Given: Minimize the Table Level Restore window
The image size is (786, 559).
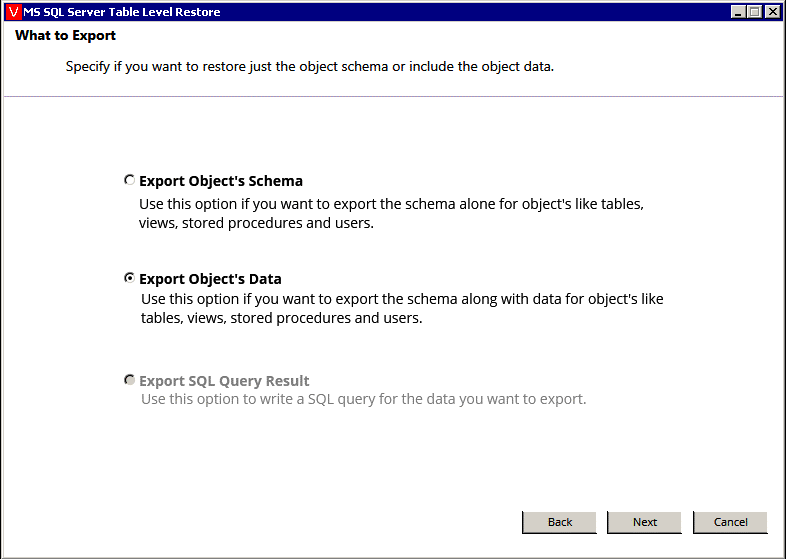Looking at the screenshot, I should point(737,12).
